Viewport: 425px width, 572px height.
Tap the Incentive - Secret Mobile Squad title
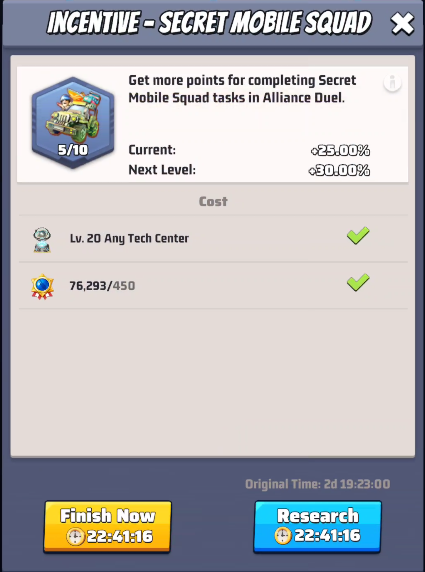click(x=209, y=23)
